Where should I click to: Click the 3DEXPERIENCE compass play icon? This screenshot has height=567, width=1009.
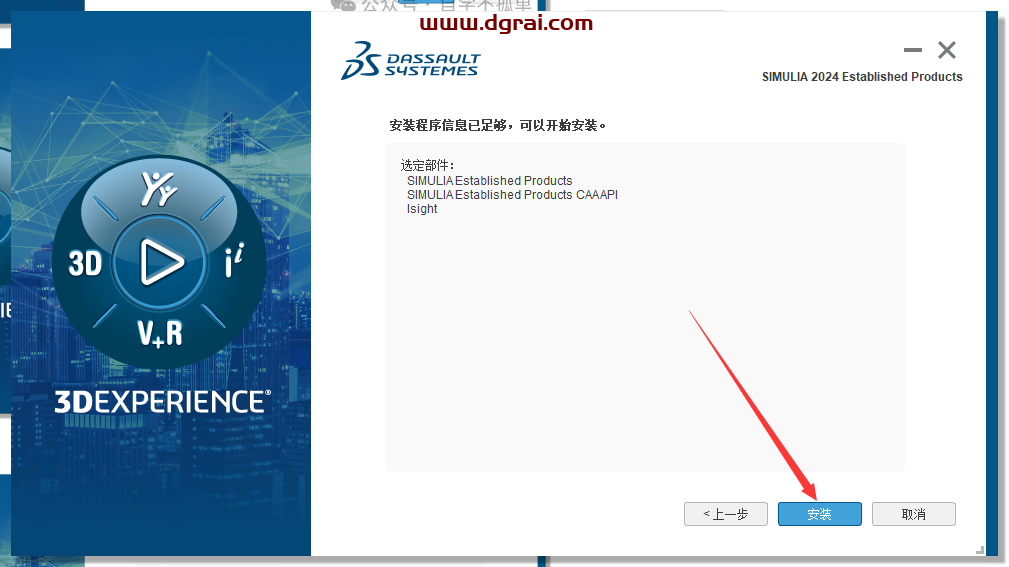[160, 261]
